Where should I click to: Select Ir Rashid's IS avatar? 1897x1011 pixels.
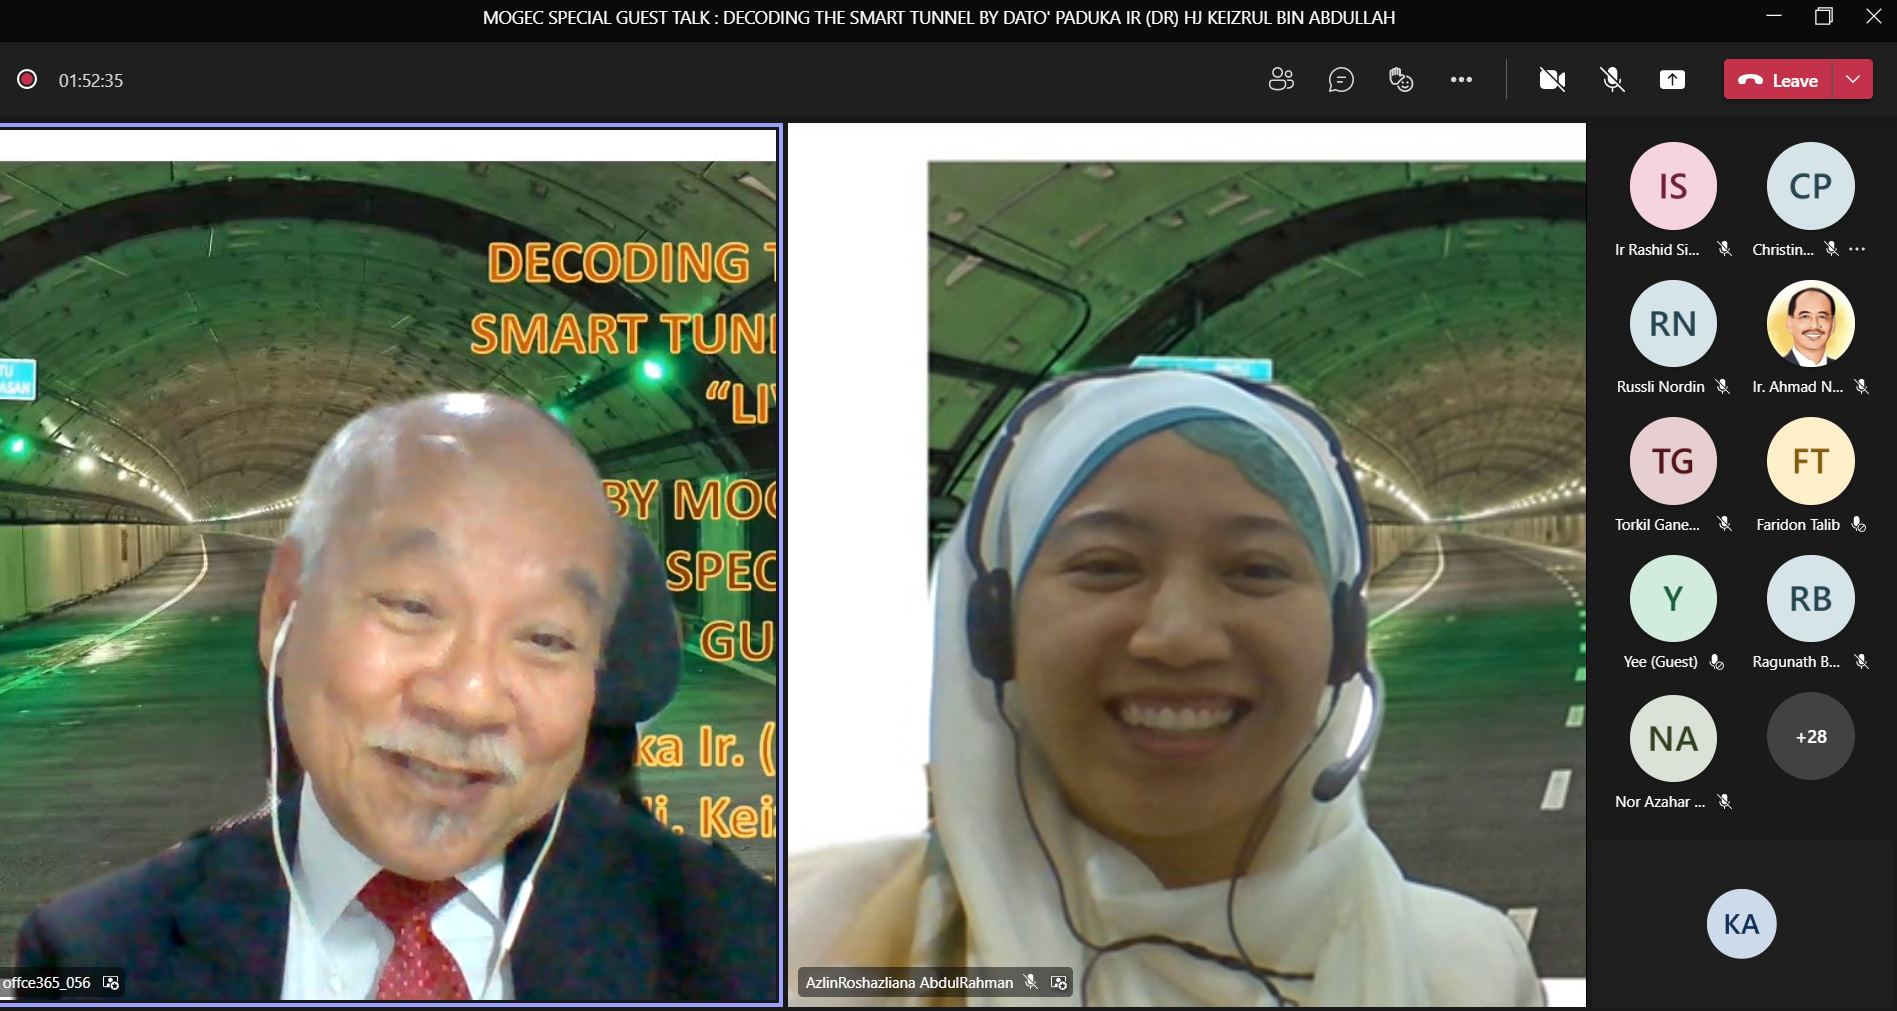click(x=1673, y=186)
